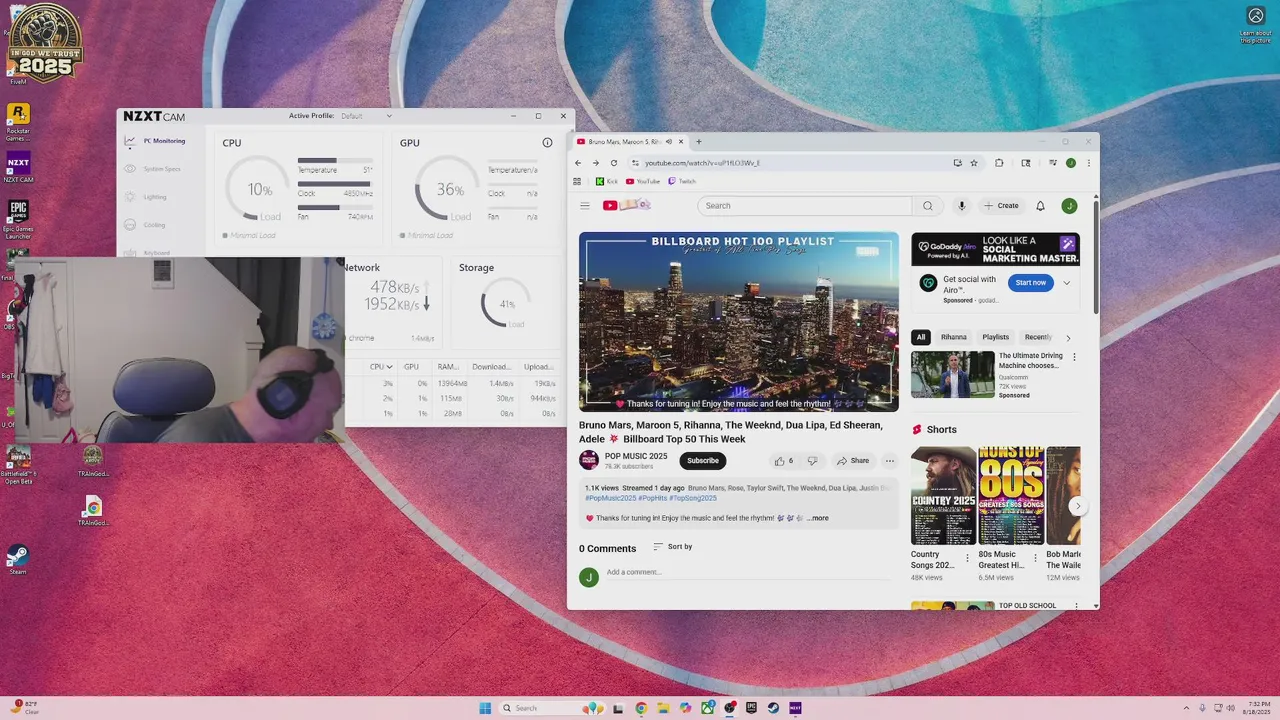
Task: Subscribe to POP MUSIC 2025
Action: [703, 461]
